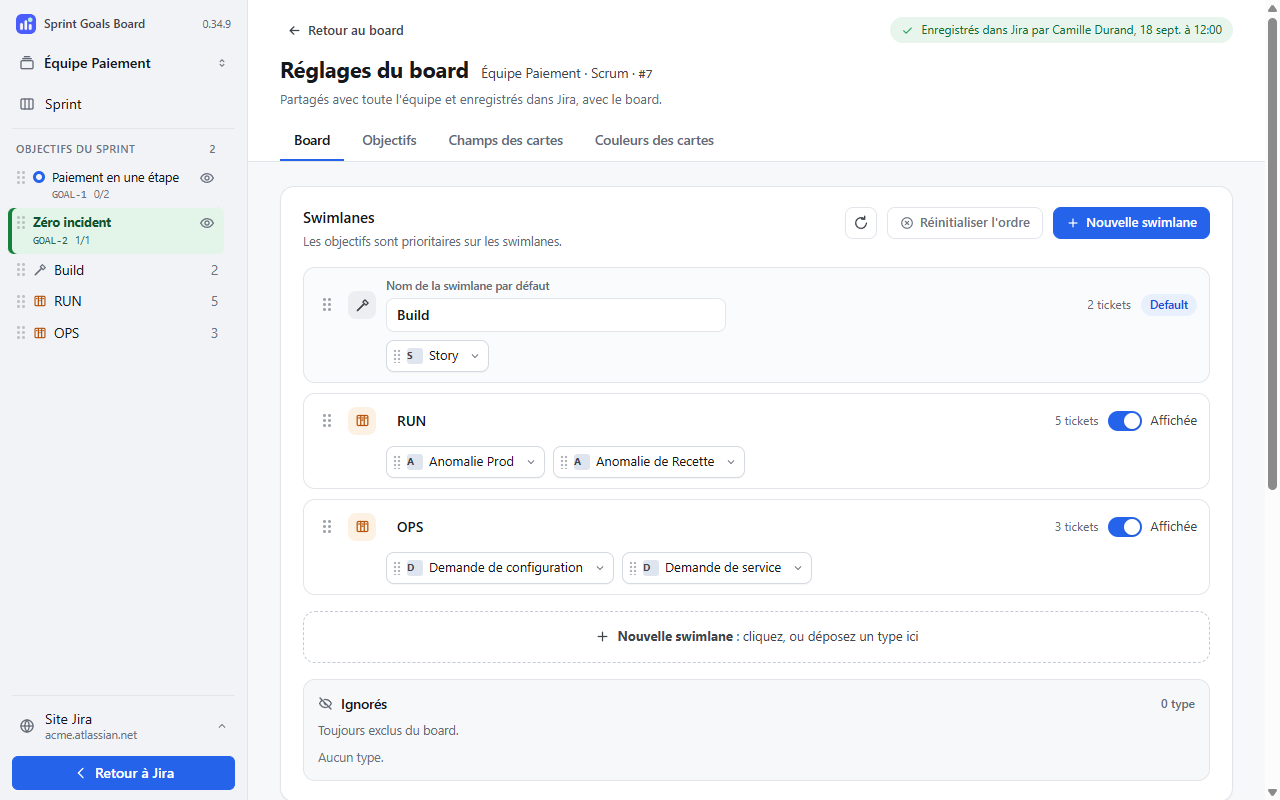The image size is (1280, 800).
Task: Click the dashed Nouvelle swimlane drop zone
Action: [x=756, y=637]
